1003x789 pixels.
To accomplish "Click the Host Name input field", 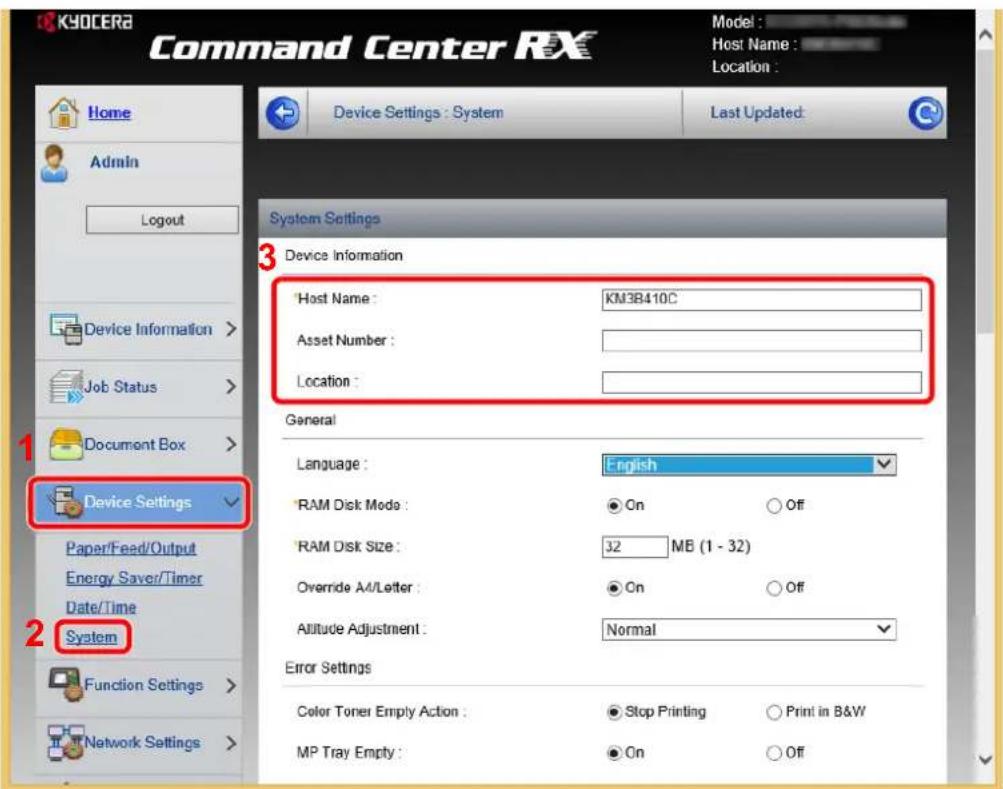I will pos(761,299).
